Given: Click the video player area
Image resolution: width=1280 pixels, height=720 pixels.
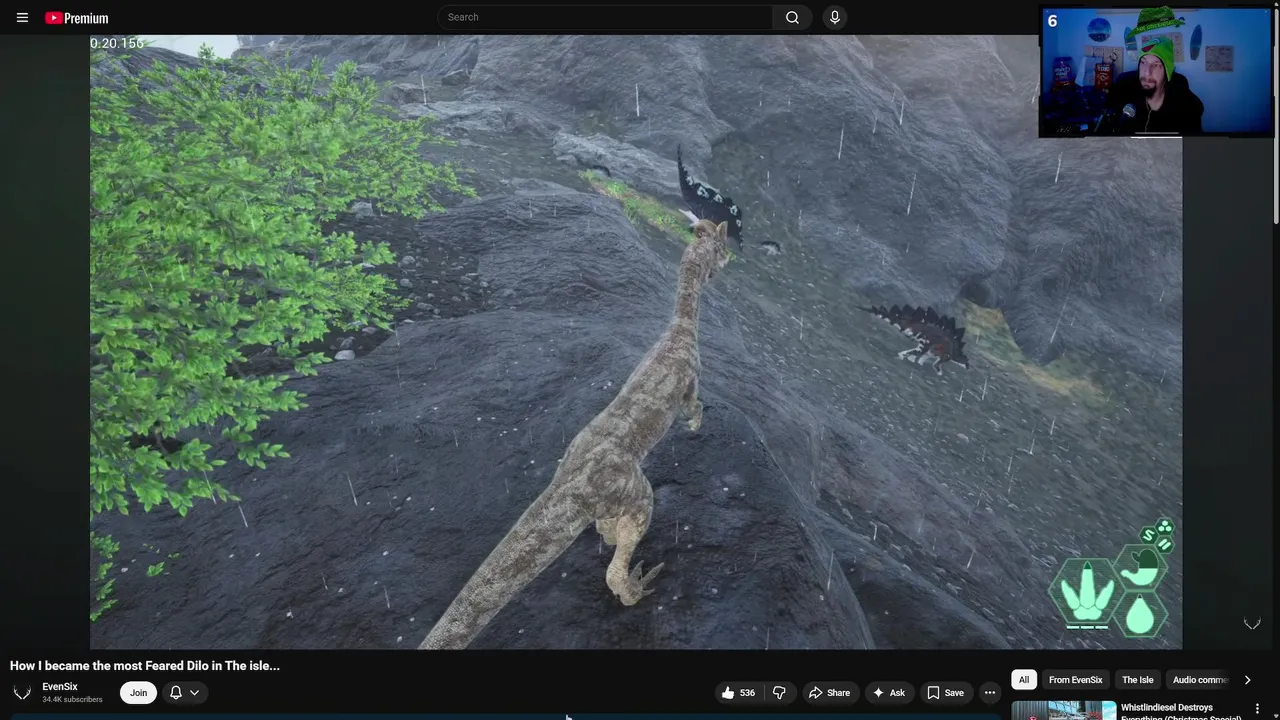Looking at the screenshot, I should 636,342.
